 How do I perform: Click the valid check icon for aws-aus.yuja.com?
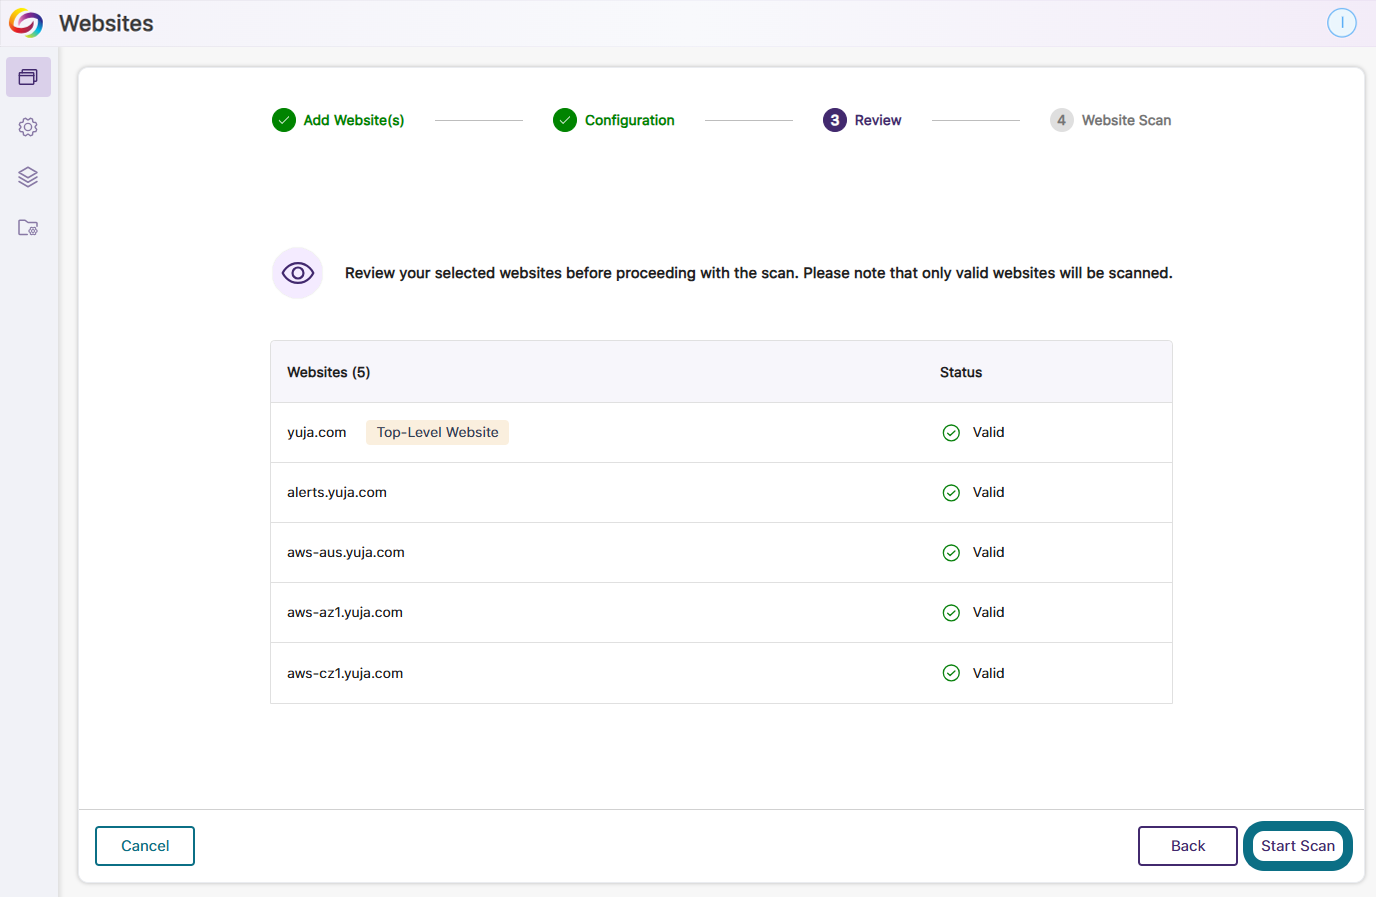point(951,553)
